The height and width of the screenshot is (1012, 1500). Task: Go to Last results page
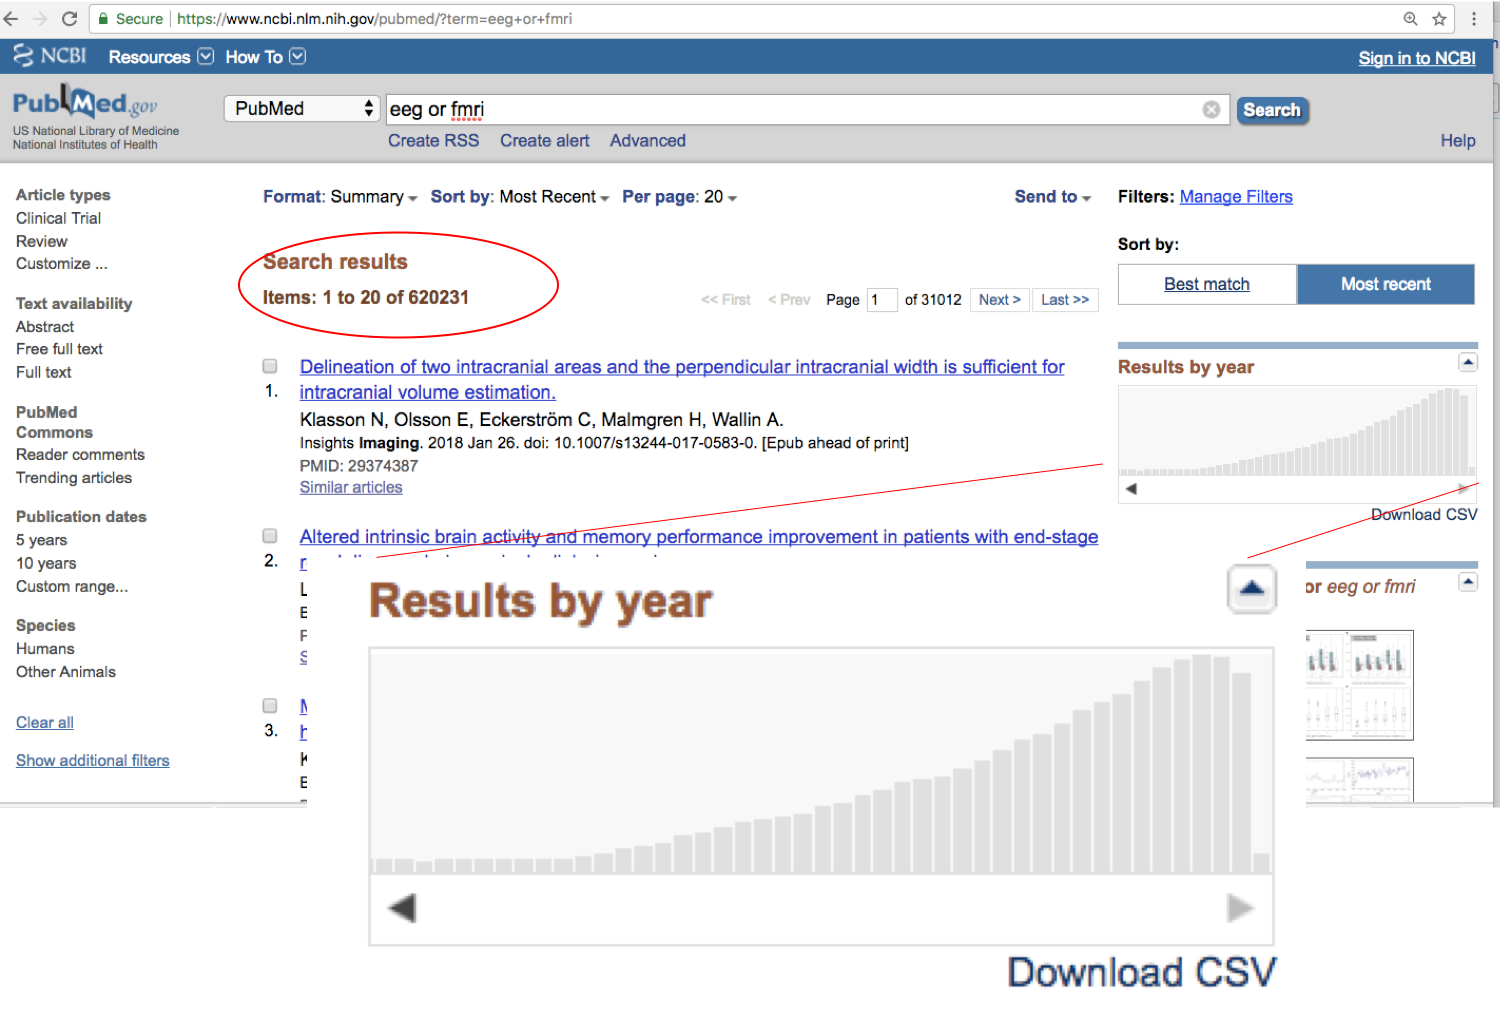click(x=1065, y=300)
